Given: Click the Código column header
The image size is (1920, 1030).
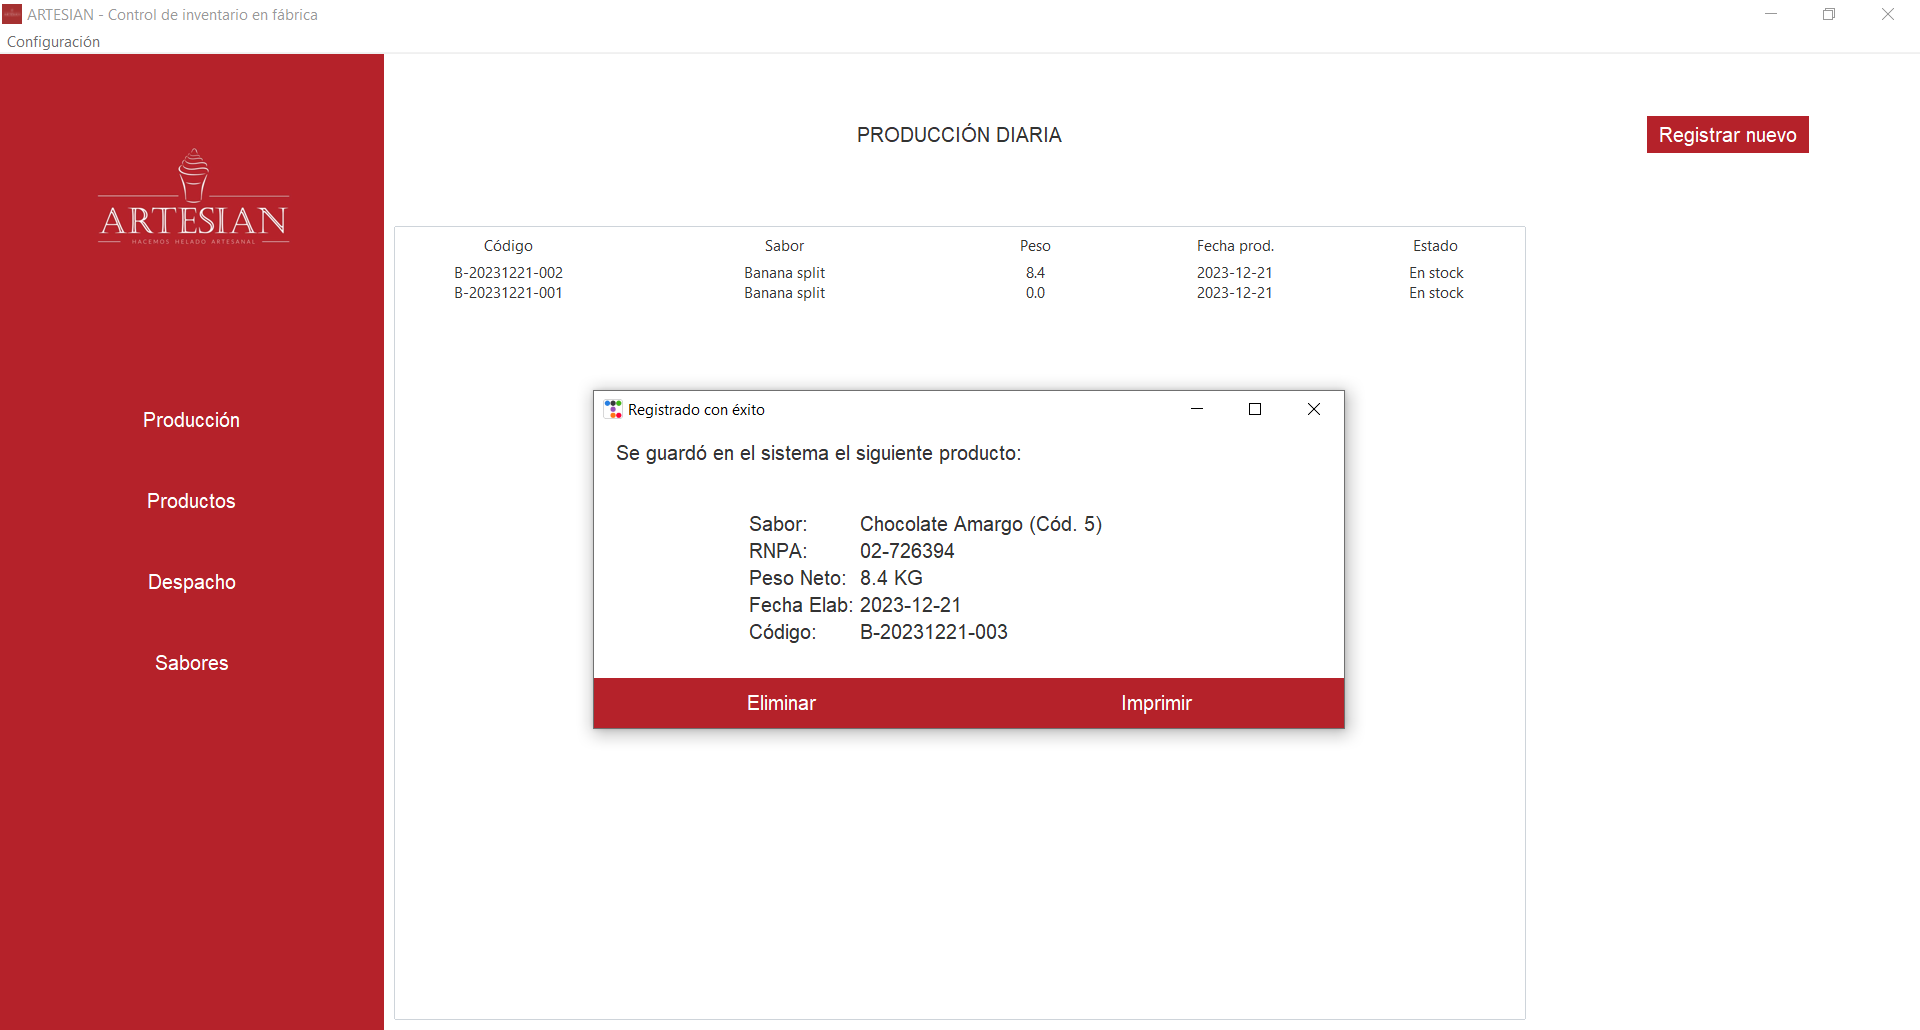Looking at the screenshot, I should tap(508, 246).
